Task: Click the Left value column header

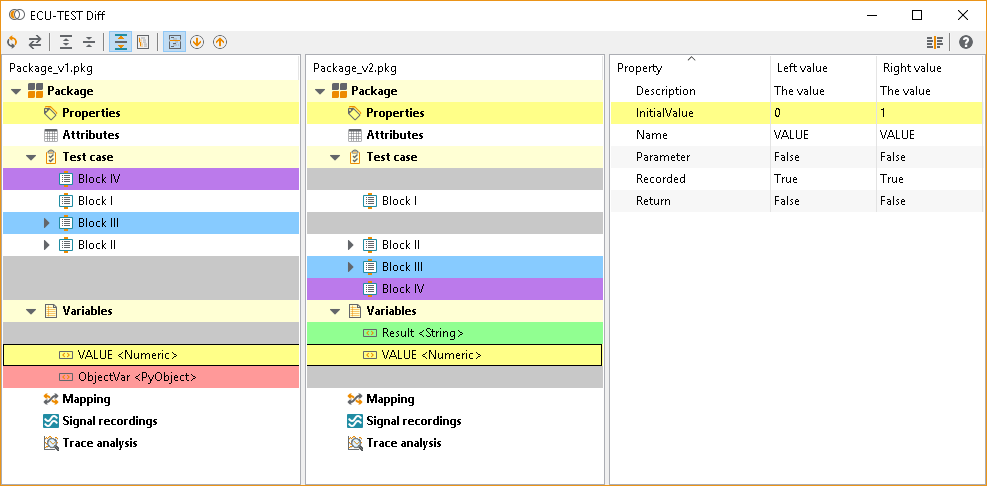Action: point(823,68)
